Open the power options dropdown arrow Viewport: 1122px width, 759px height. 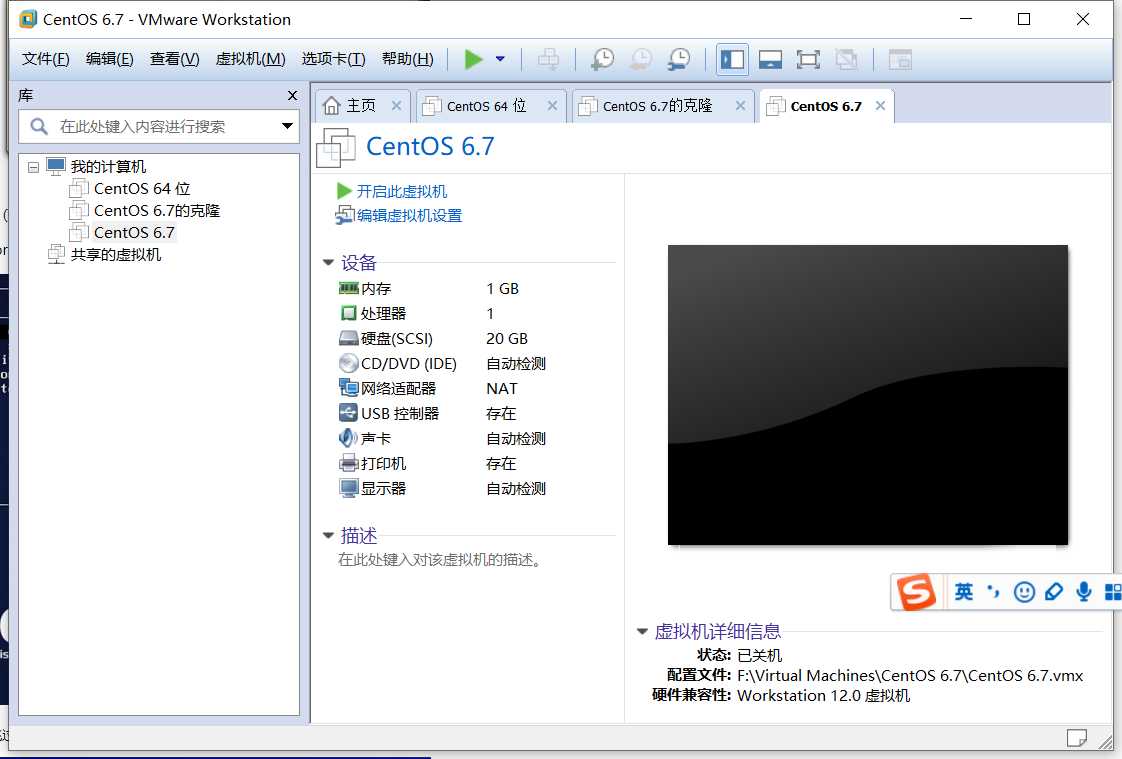[500, 59]
